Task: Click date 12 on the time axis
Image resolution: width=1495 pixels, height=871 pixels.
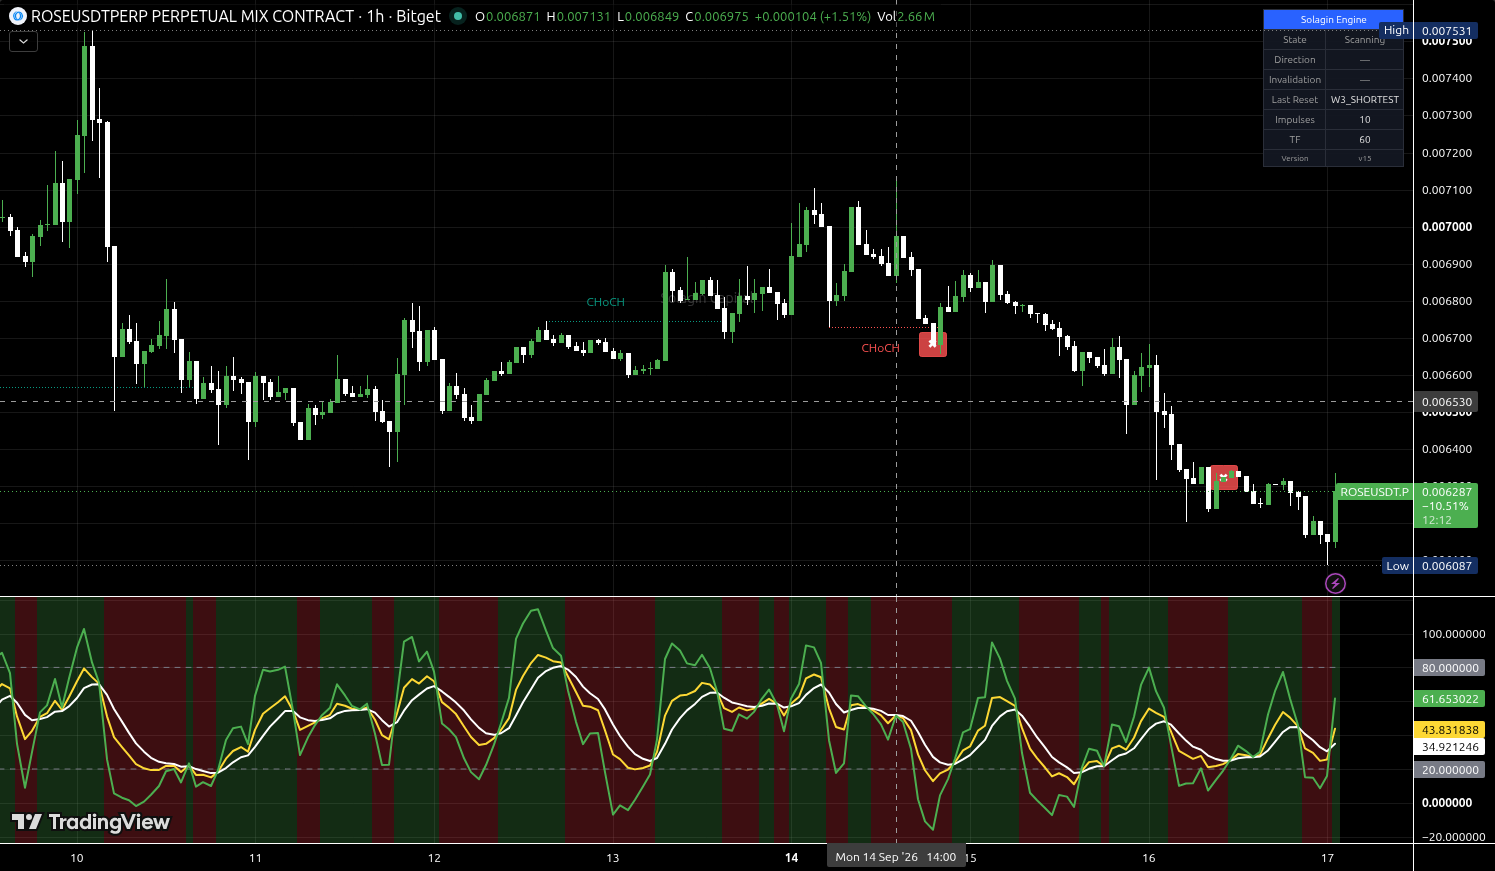Action: click(x=434, y=858)
